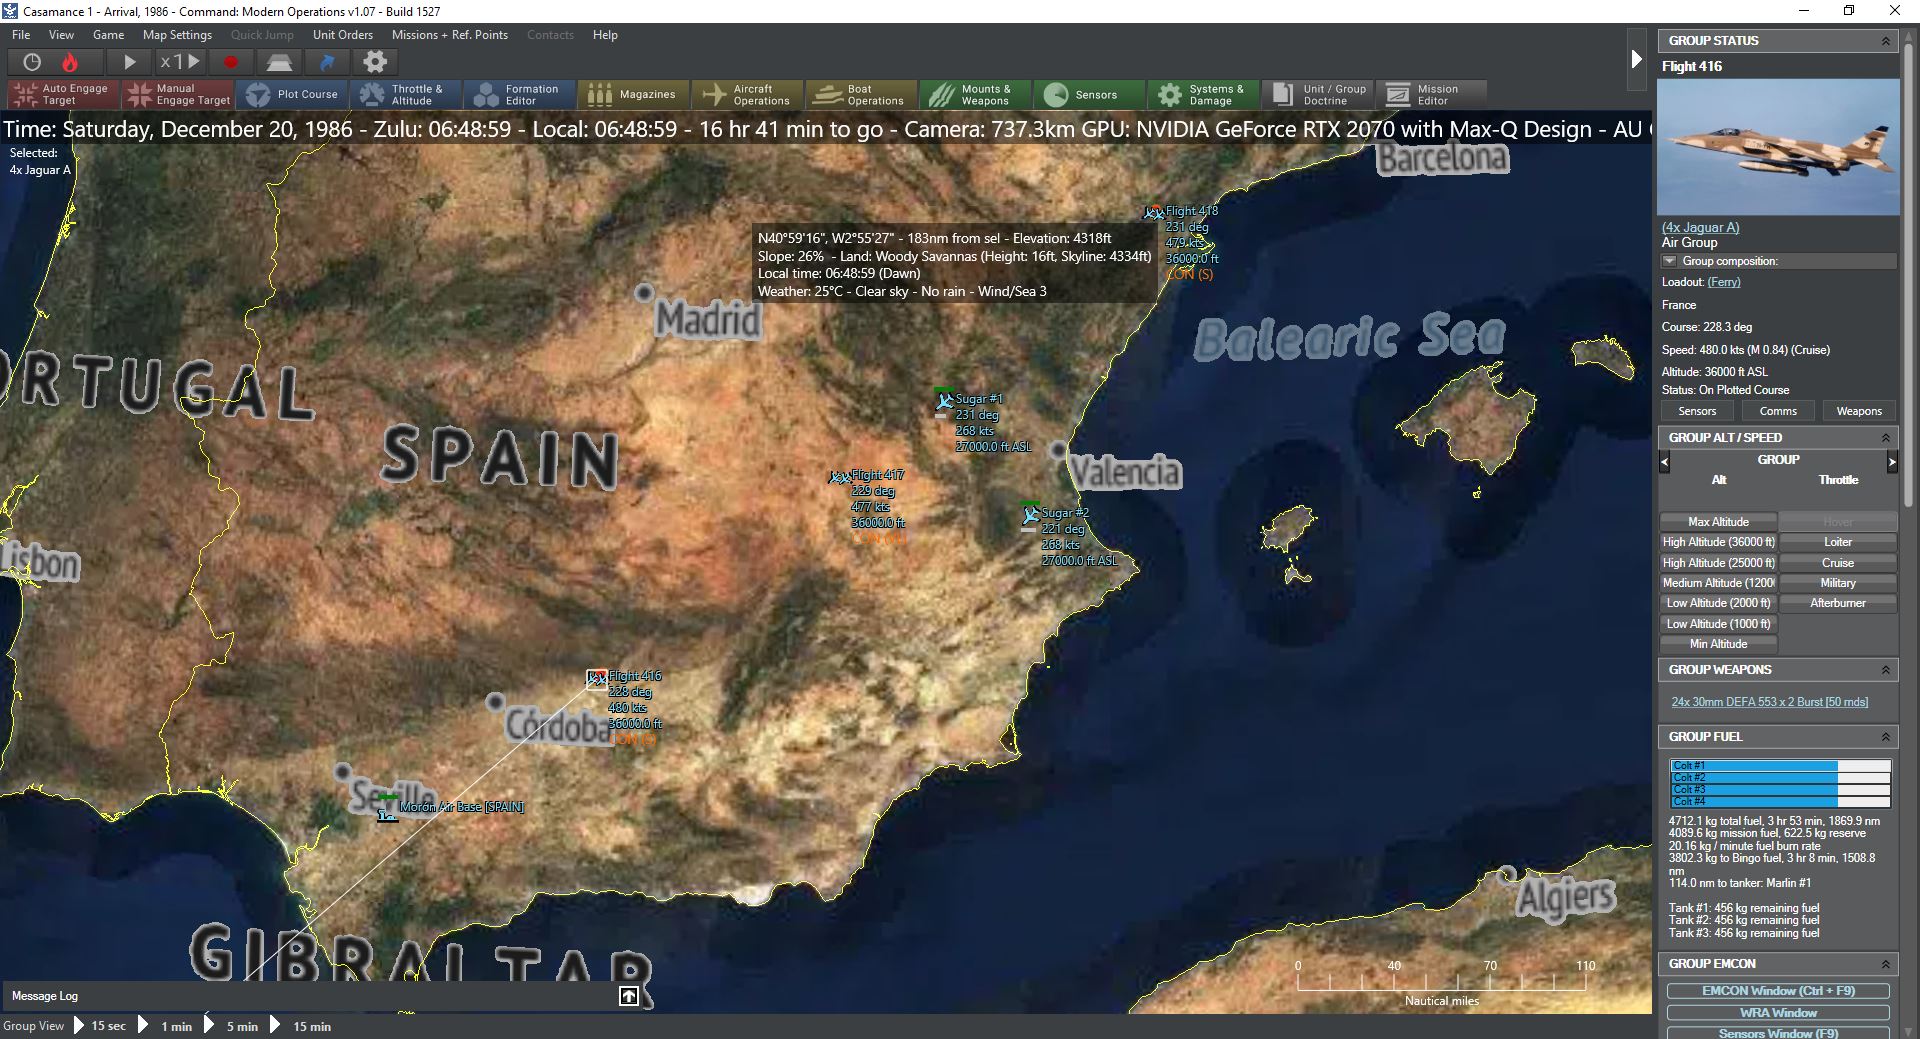Select the Flight 416 unit on the map
The image size is (1920, 1039).
[x=597, y=679]
